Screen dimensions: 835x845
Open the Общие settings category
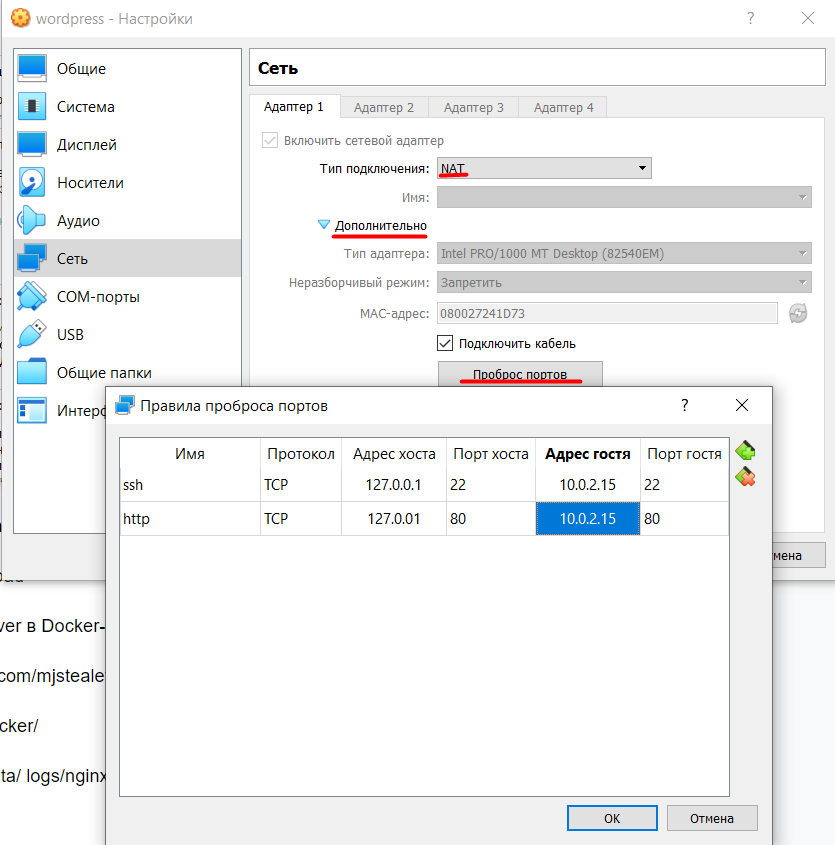click(127, 68)
